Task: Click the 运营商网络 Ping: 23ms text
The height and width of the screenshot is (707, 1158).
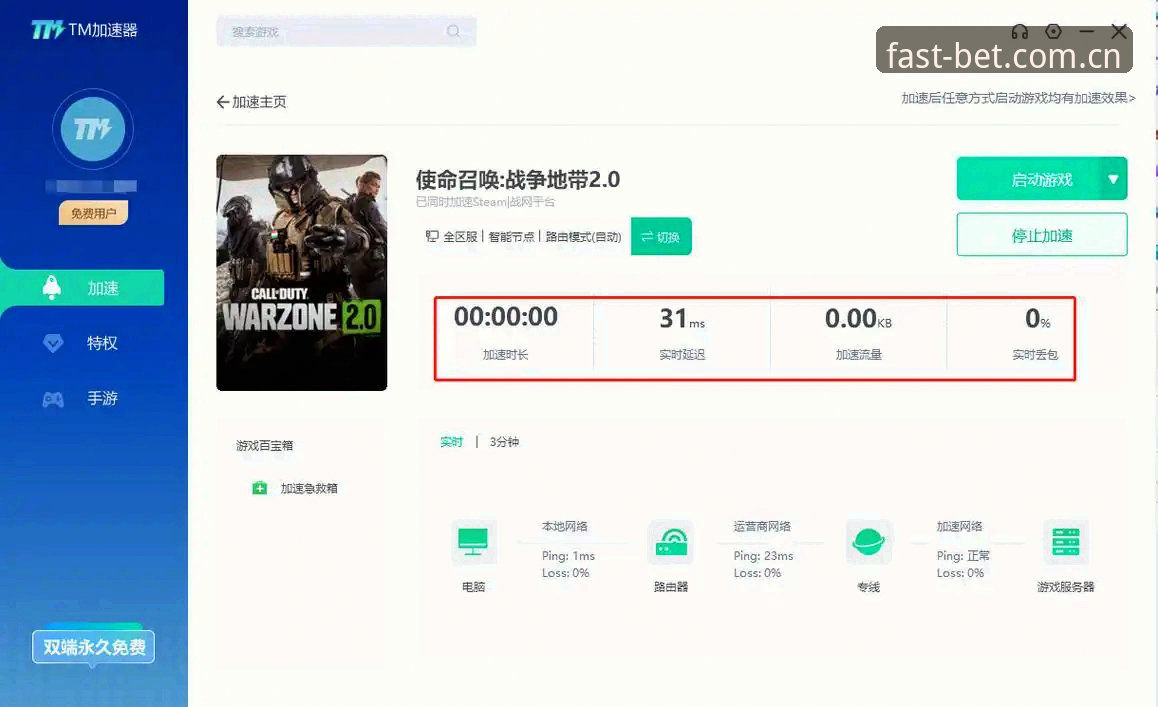Action: click(763, 556)
